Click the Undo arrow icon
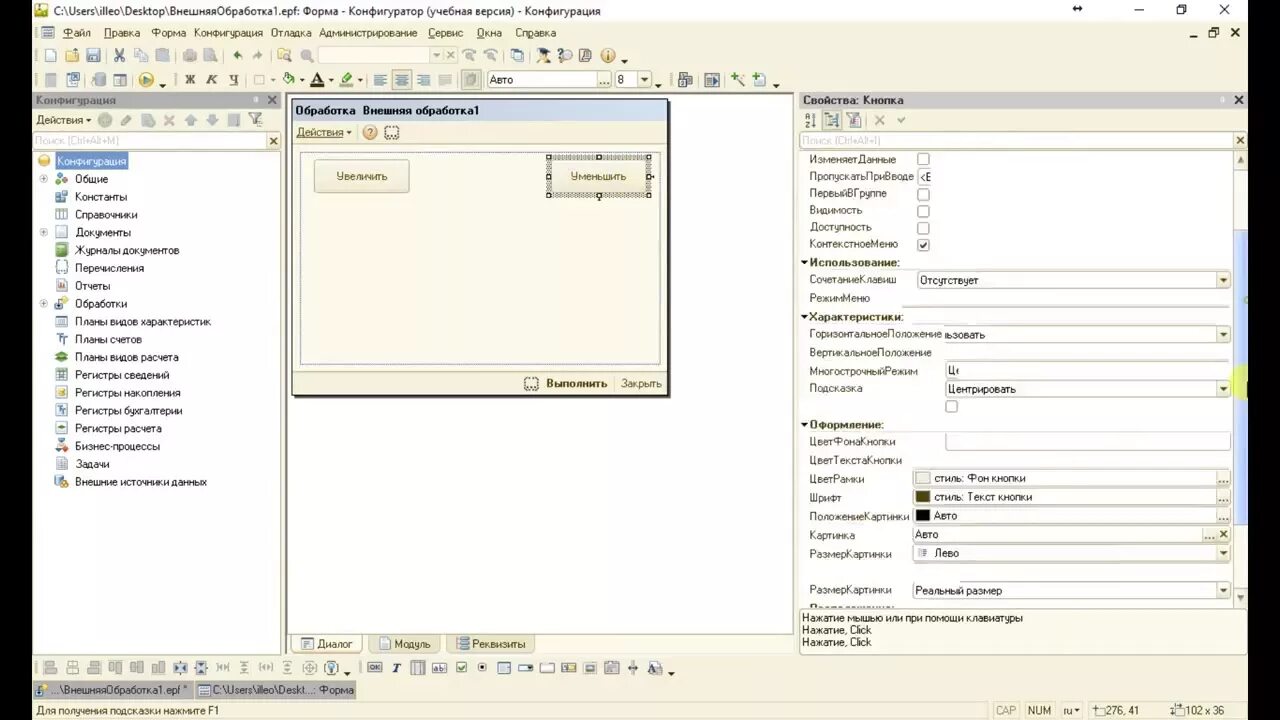This screenshot has width=1280, height=720. tap(237, 56)
